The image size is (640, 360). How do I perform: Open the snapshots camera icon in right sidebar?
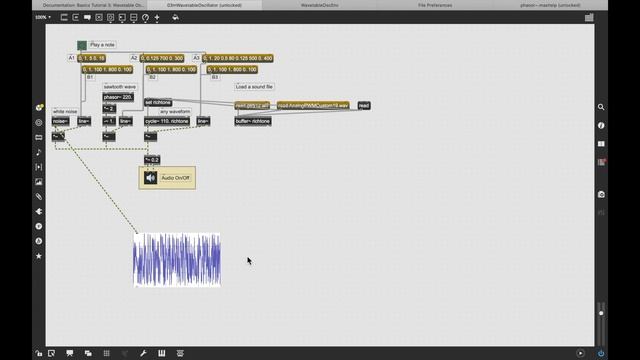coord(601,194)
